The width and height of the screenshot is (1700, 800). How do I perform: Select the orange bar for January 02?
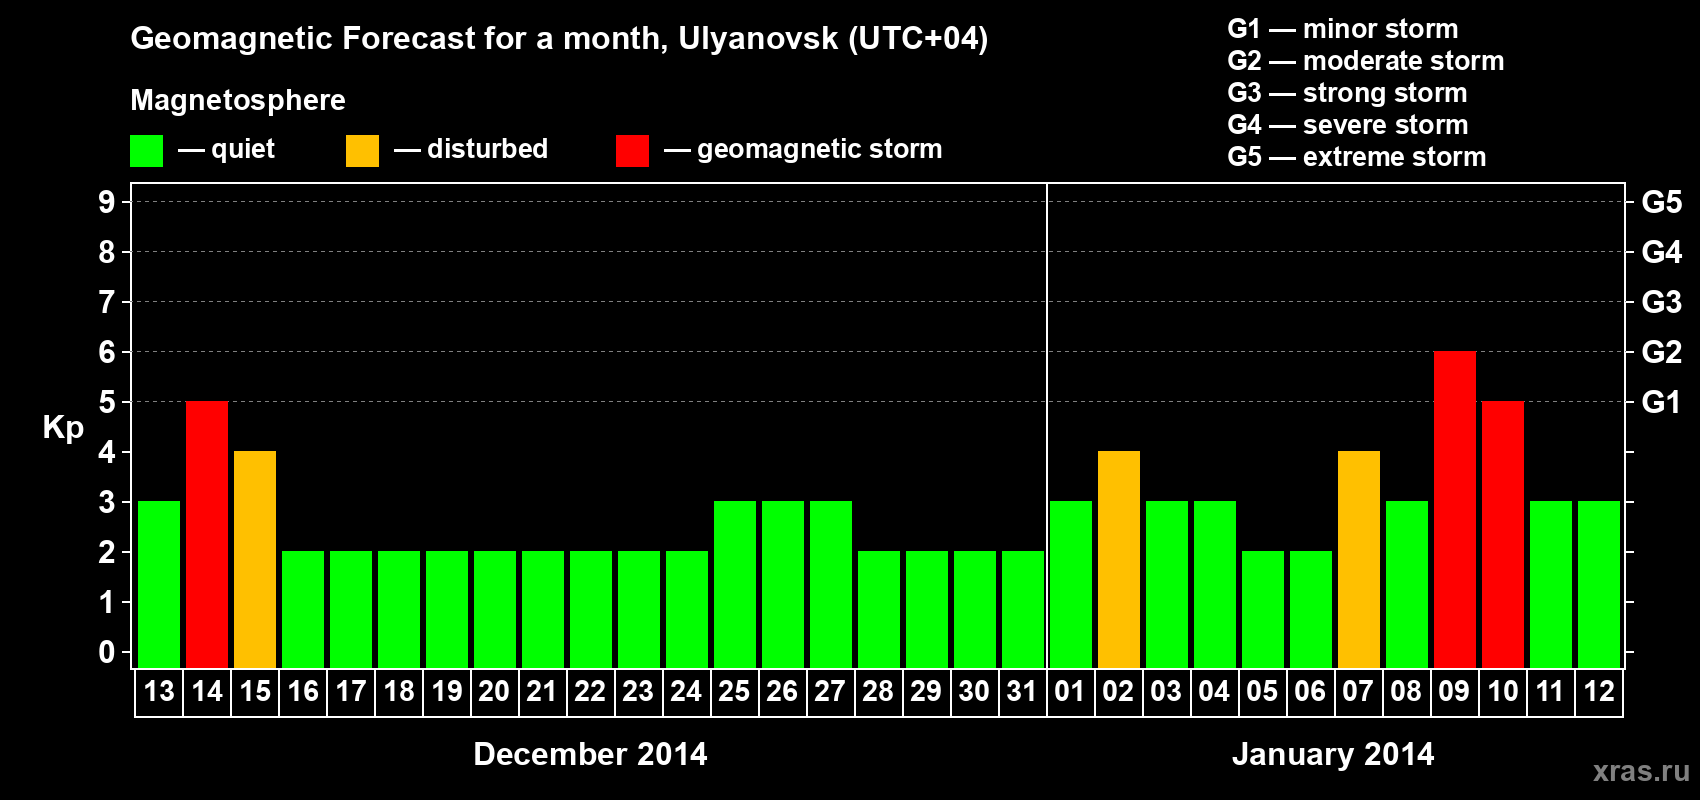[1119, 560]
